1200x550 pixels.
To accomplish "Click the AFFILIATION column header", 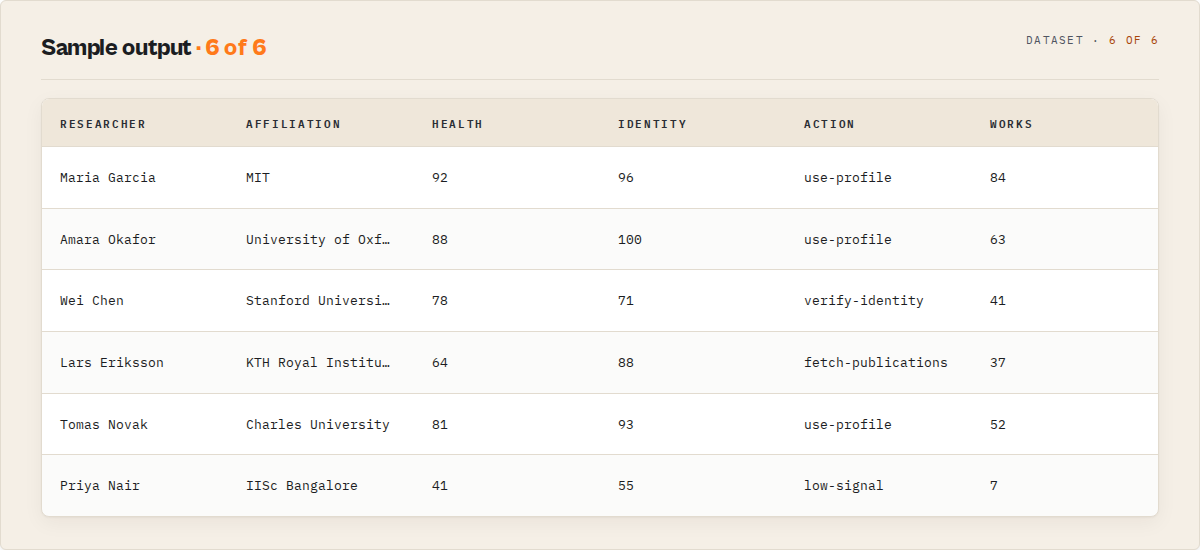I will 293,124.
